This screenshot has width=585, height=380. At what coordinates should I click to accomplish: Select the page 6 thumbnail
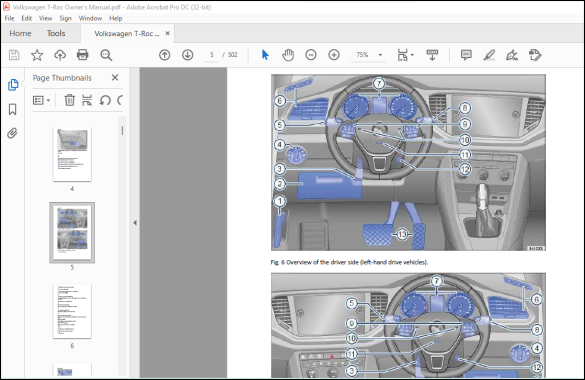pos(72,311)
